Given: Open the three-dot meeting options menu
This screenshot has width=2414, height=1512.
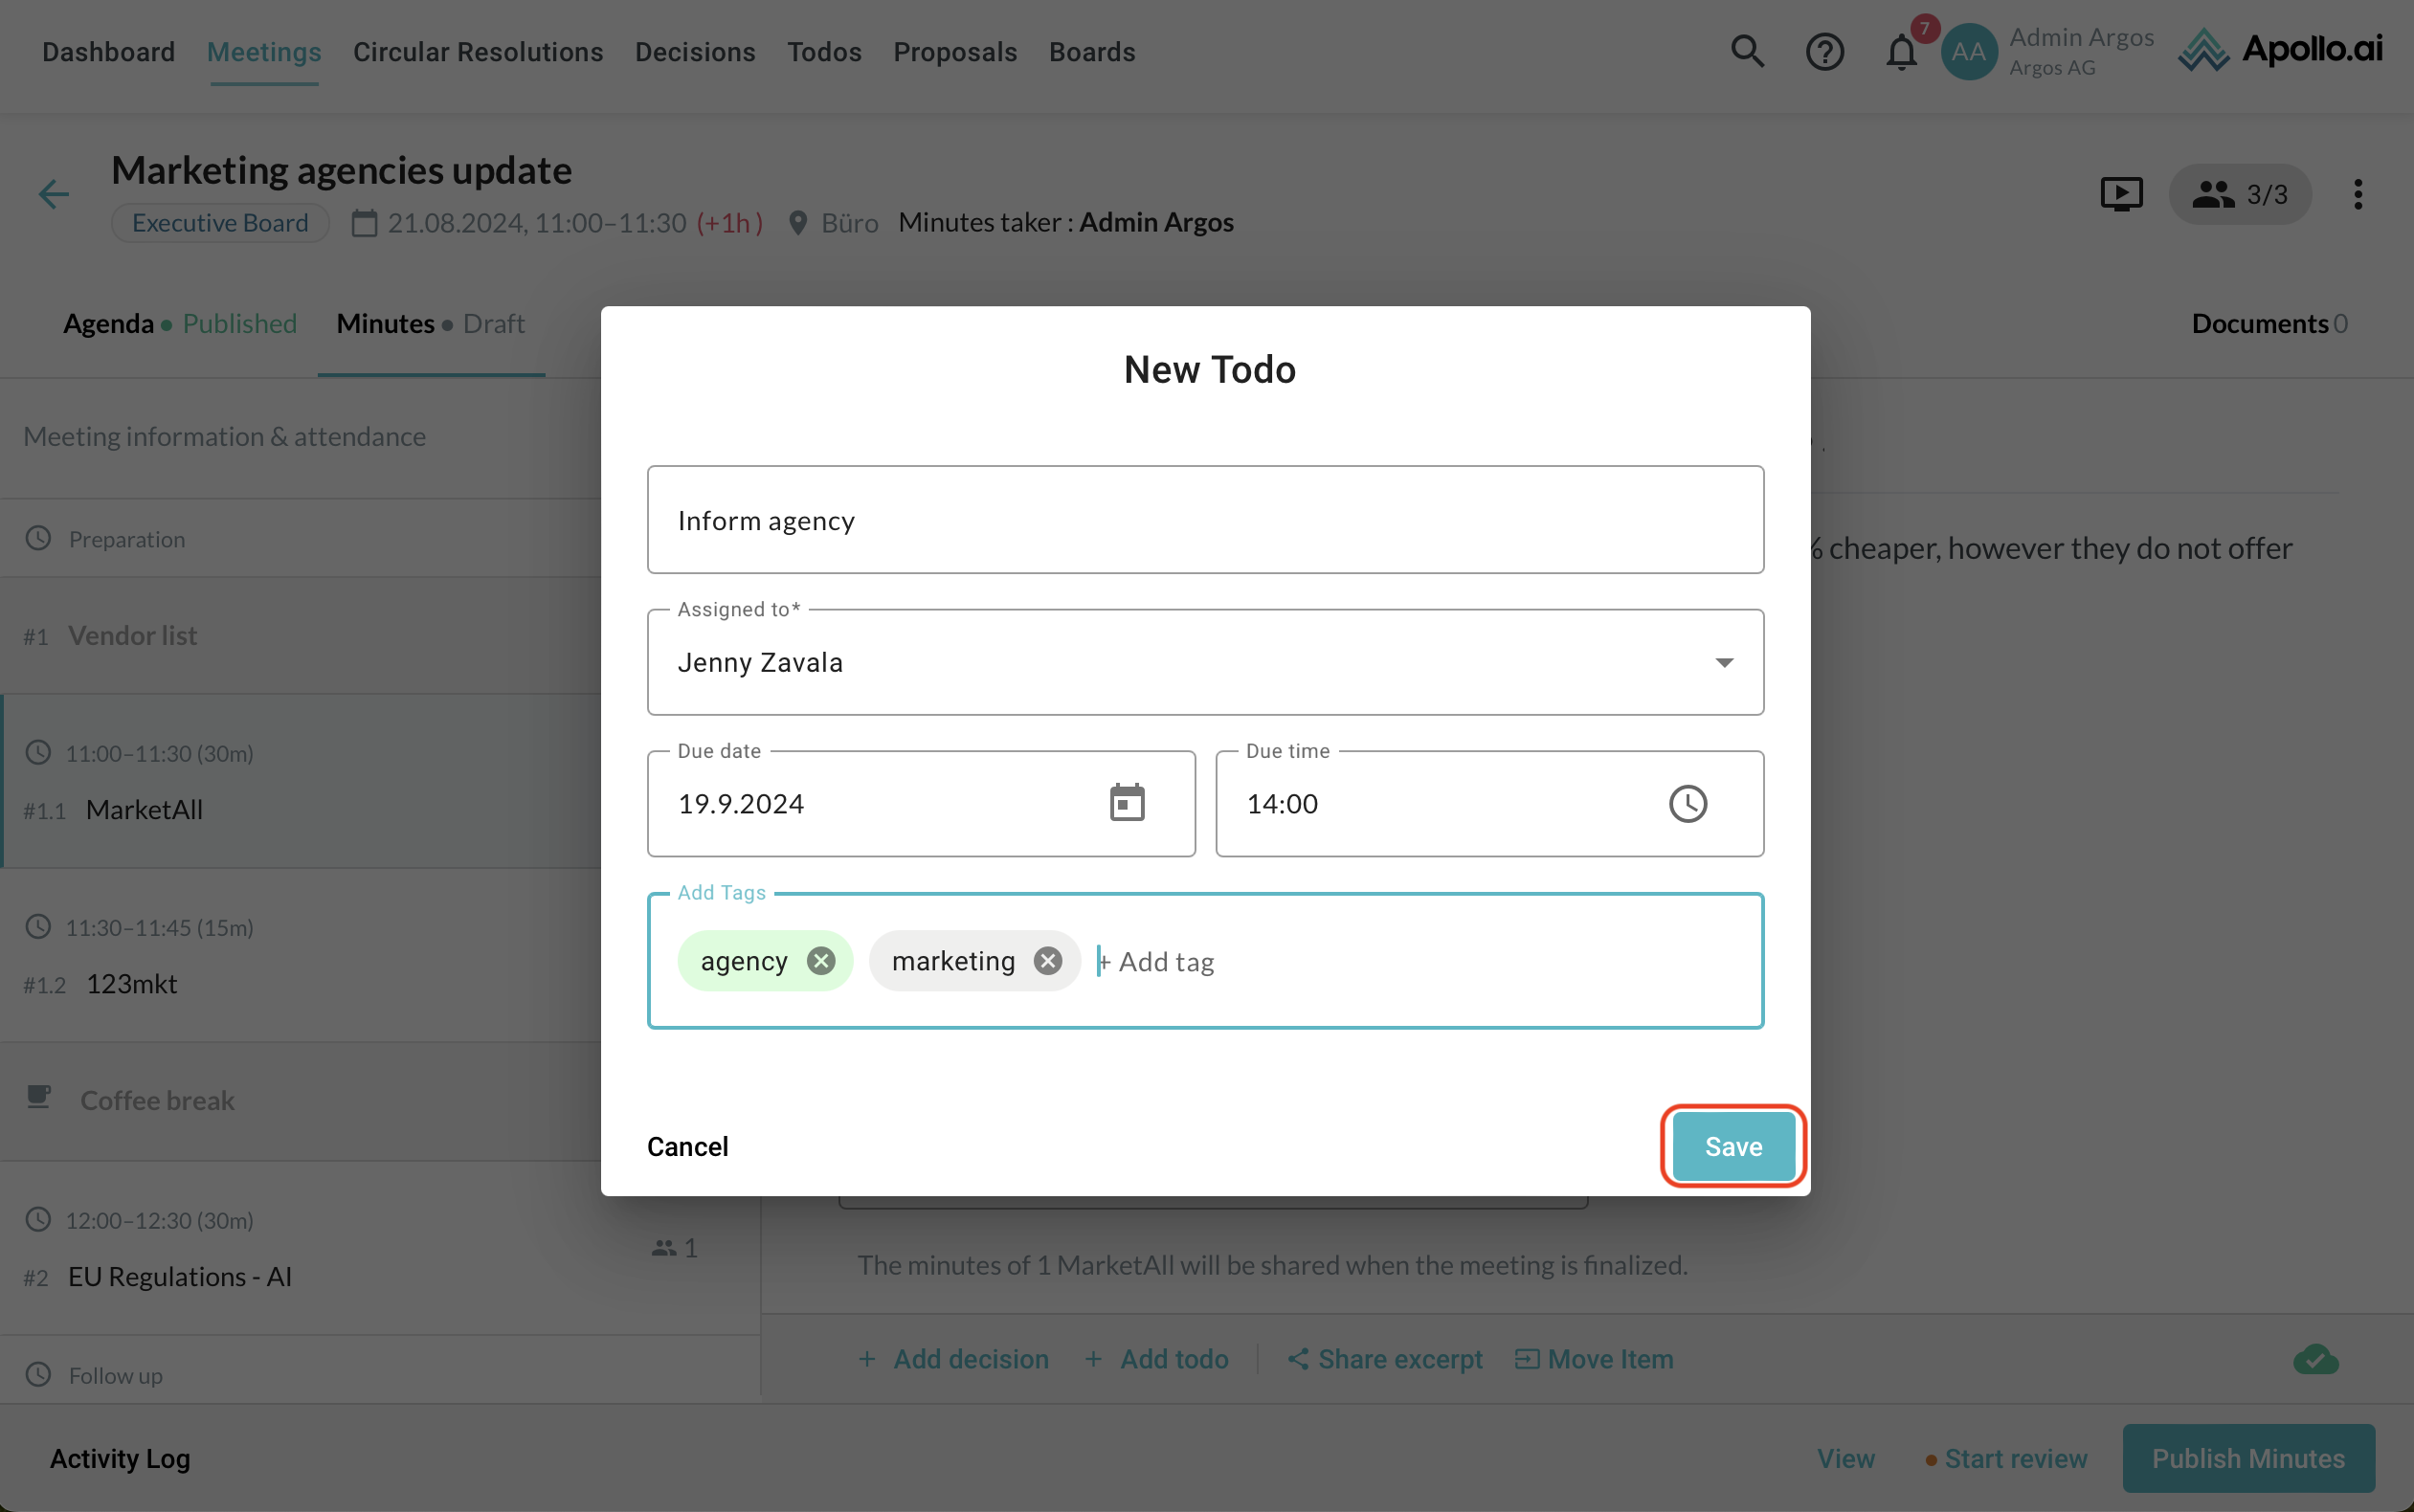Looking at the screenshot, I should pyautogui.click(x=2357, y=194).
